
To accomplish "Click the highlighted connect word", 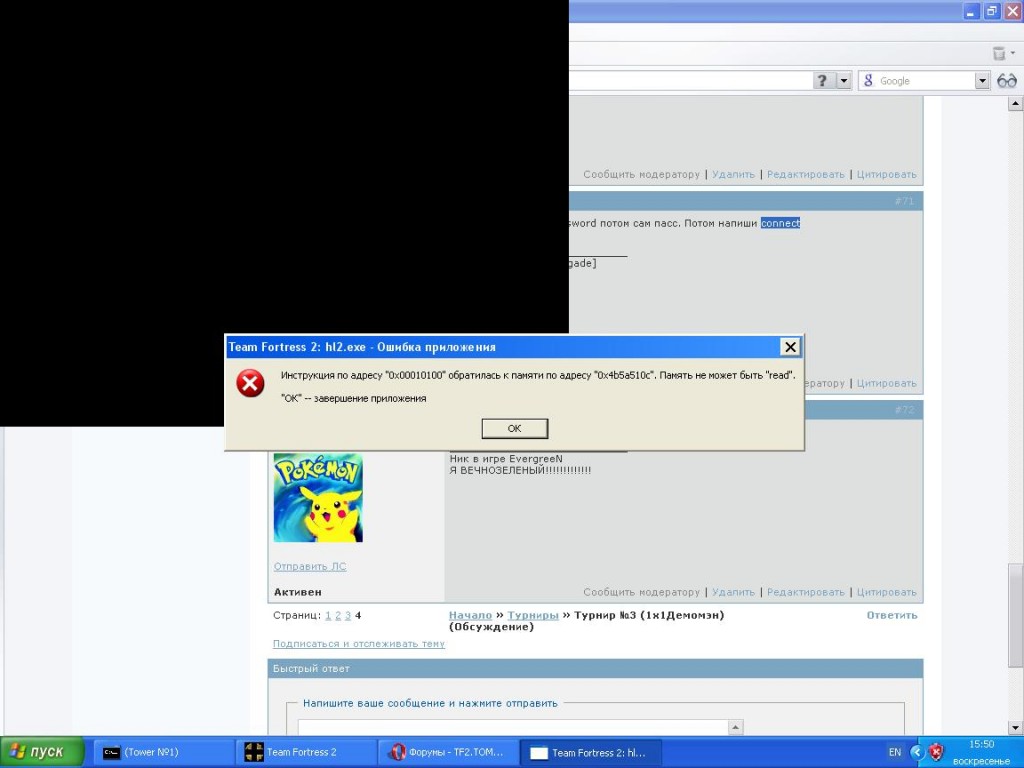I will [780, 223].
